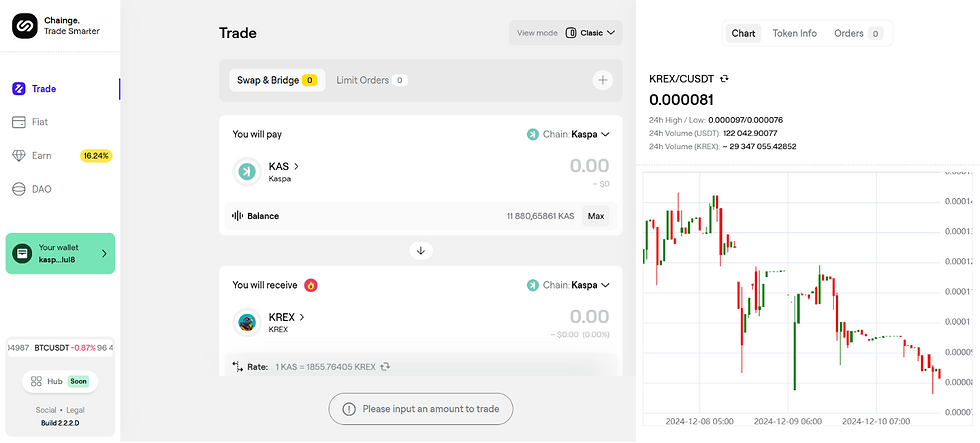Click the 2024-12-08 05:00 axis label
980x443 pixels.
[701, 421]
